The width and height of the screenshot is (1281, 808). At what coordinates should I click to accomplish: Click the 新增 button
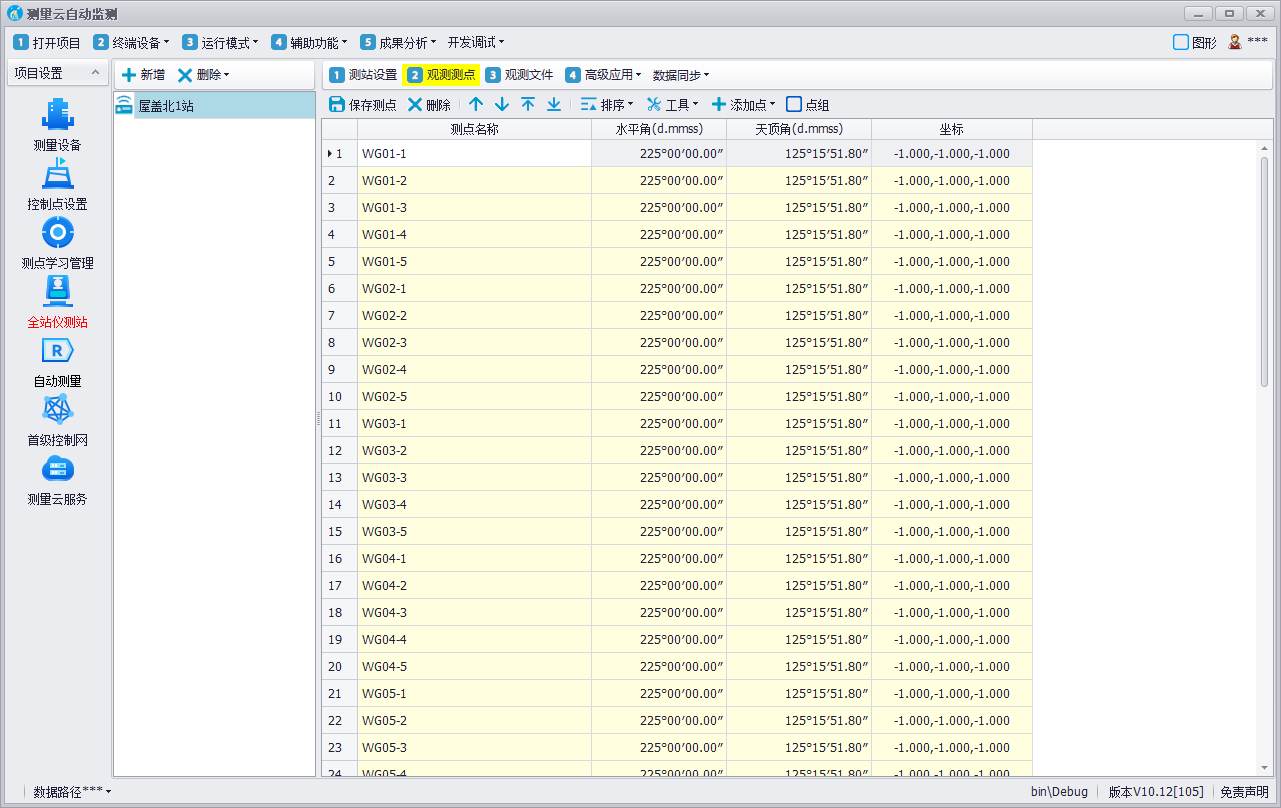(x=143, y=75)
